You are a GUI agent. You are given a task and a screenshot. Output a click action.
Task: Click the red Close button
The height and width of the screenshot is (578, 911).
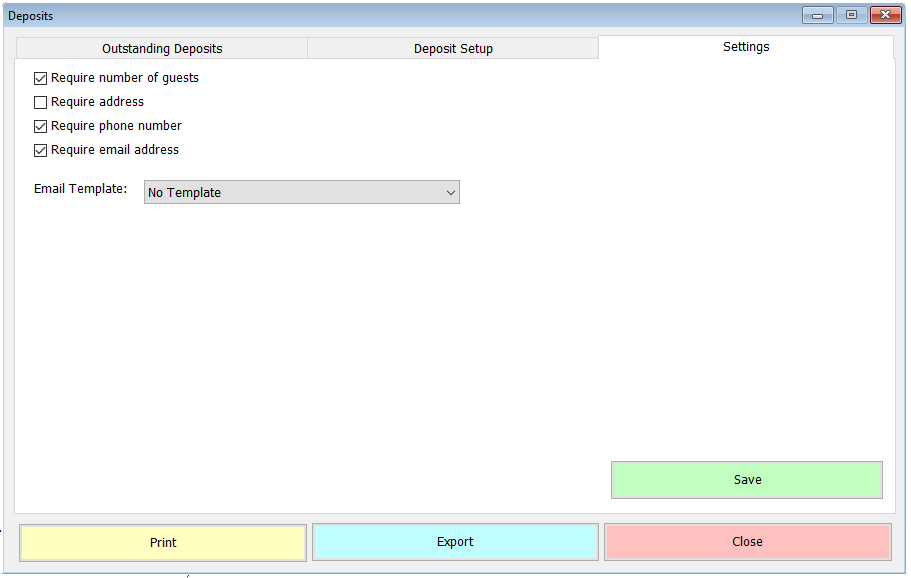[x=747, y=542]
